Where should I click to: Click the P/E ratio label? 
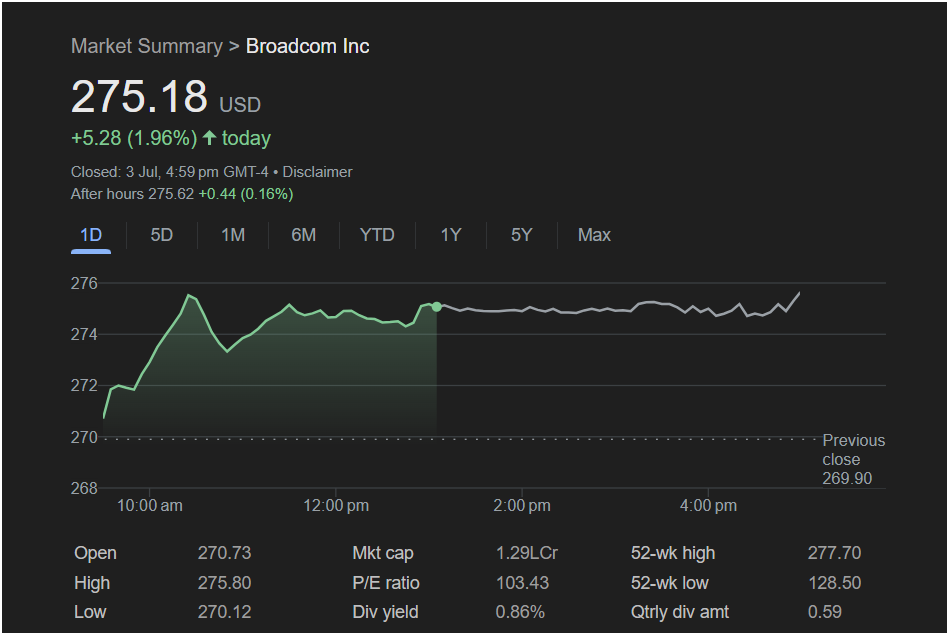point(386,583)
